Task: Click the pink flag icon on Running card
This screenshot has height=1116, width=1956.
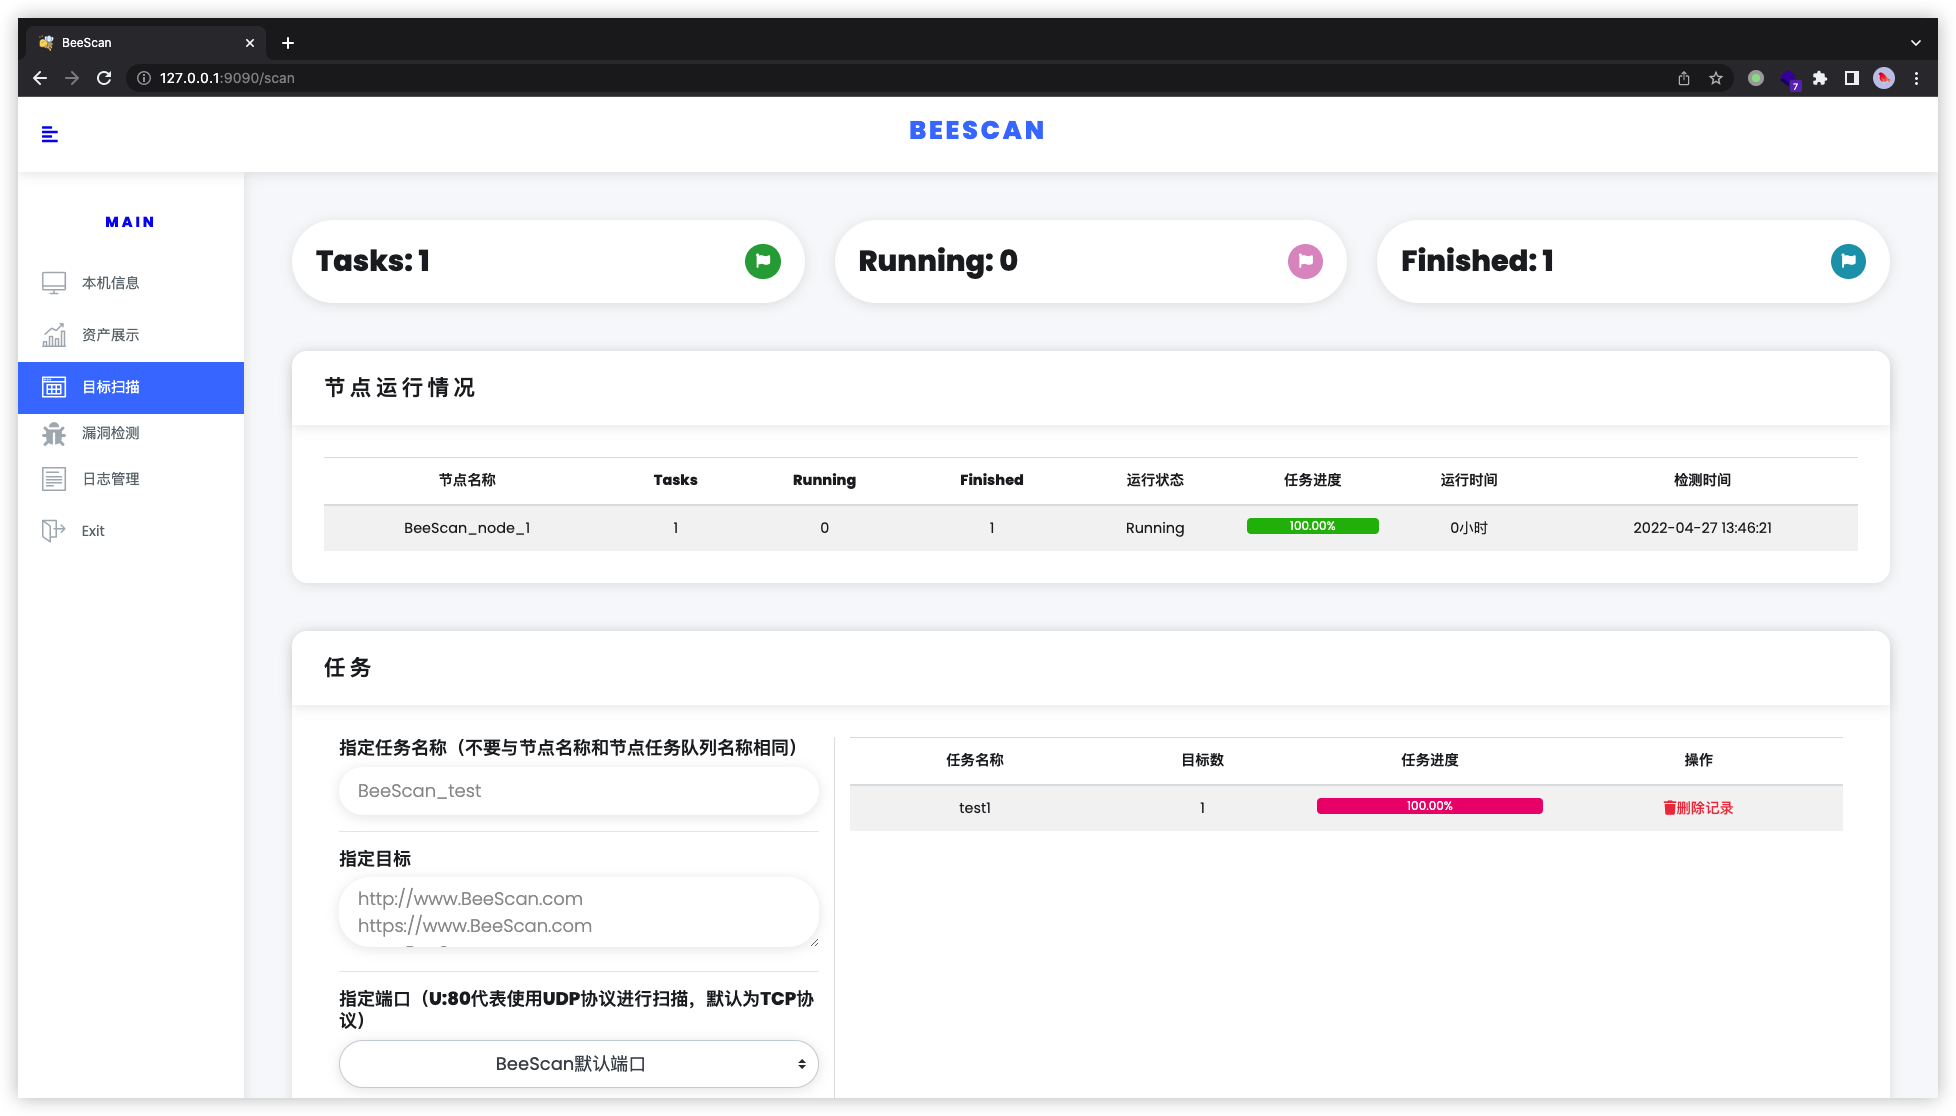Action: [x=1304, y=261]
